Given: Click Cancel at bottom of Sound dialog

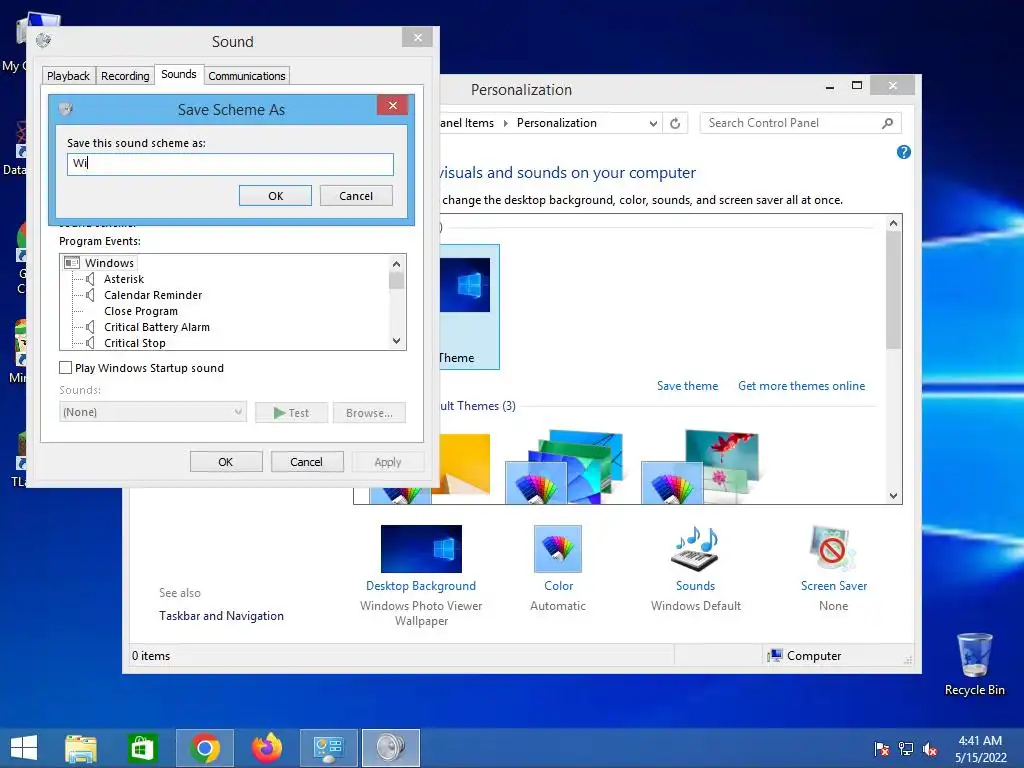Looking at the screenshot, I should 306,462.
